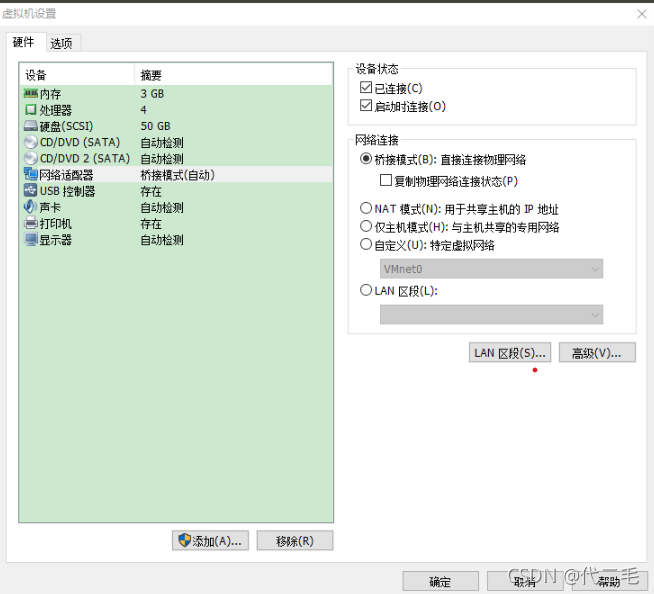
Task: Open the LAN segment dropdown list
Action: click(x=491, y=315)
